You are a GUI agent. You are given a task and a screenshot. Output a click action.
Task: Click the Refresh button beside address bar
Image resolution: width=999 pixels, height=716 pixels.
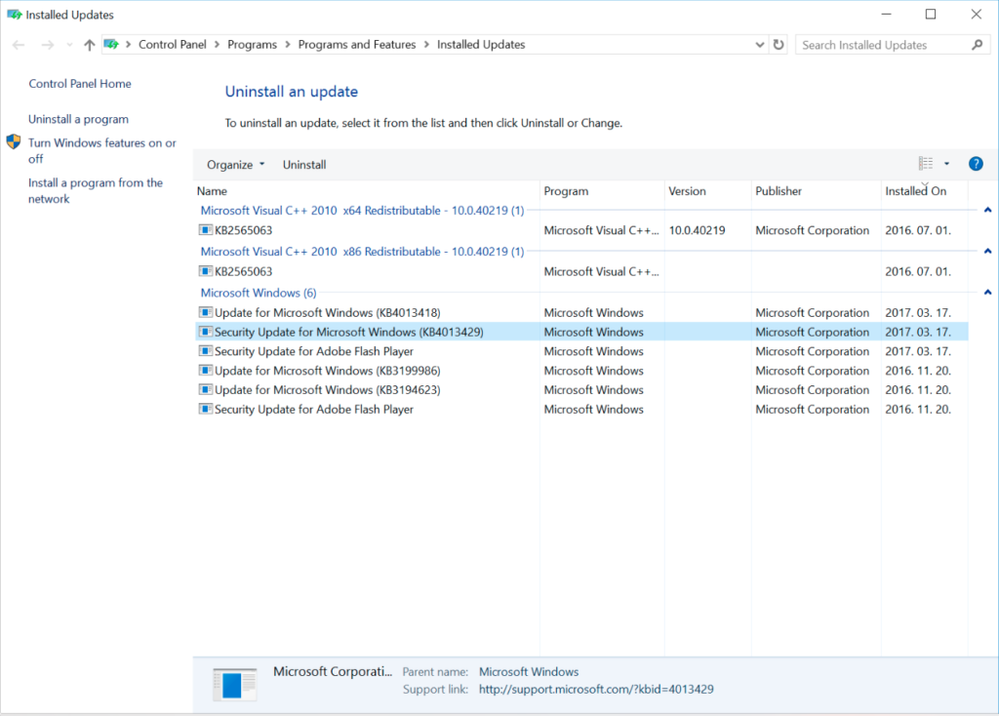click(779, 45)
